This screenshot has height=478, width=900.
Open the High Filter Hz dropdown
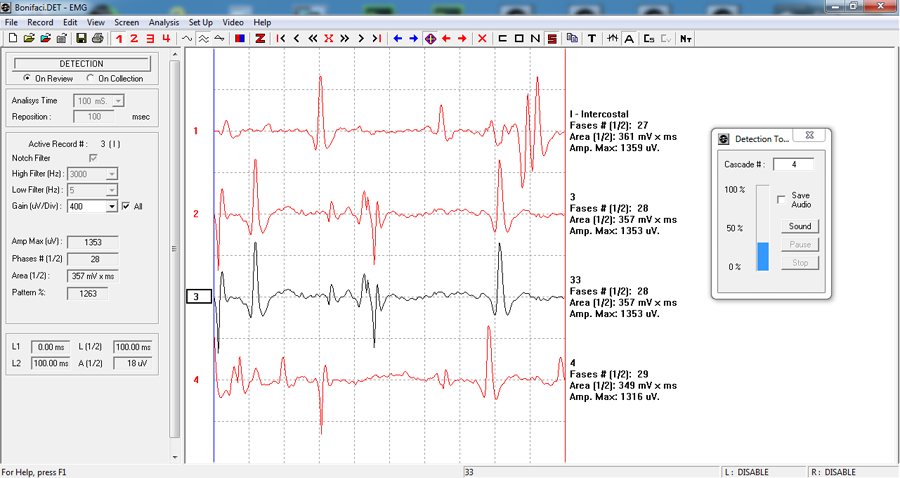(111, 173)
